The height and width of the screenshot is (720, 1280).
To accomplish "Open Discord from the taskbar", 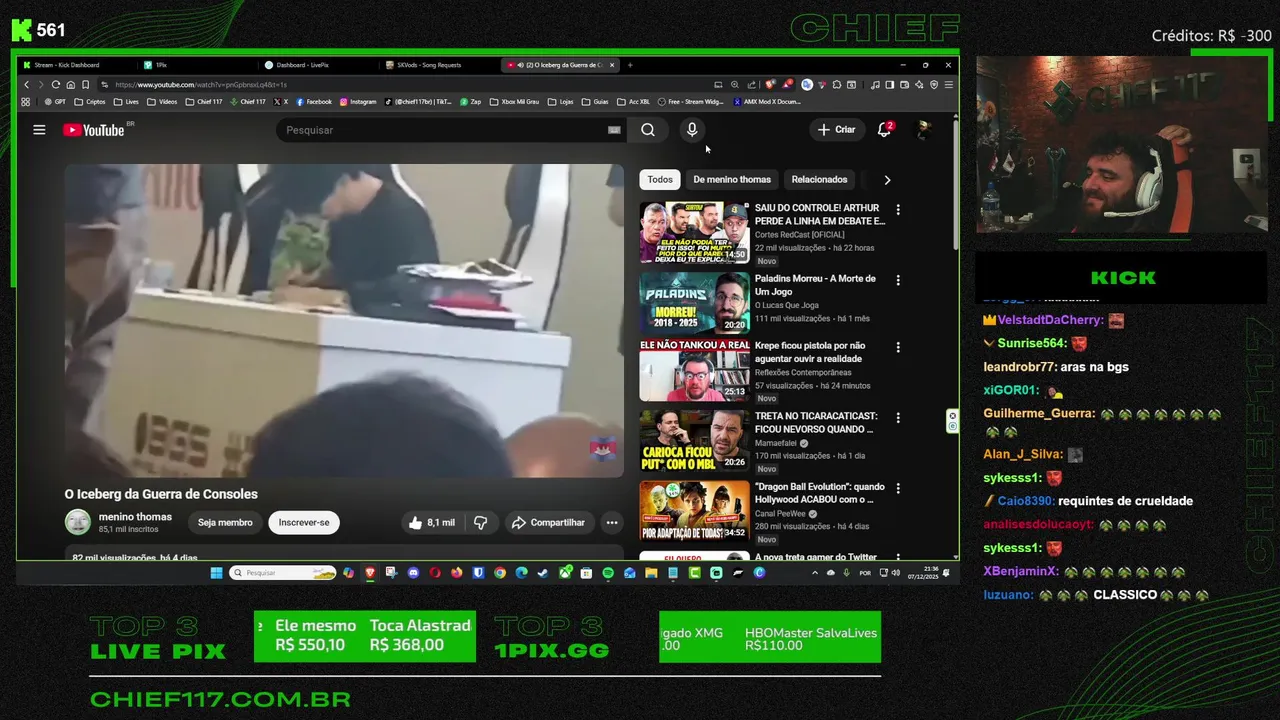I will point(414,573).
